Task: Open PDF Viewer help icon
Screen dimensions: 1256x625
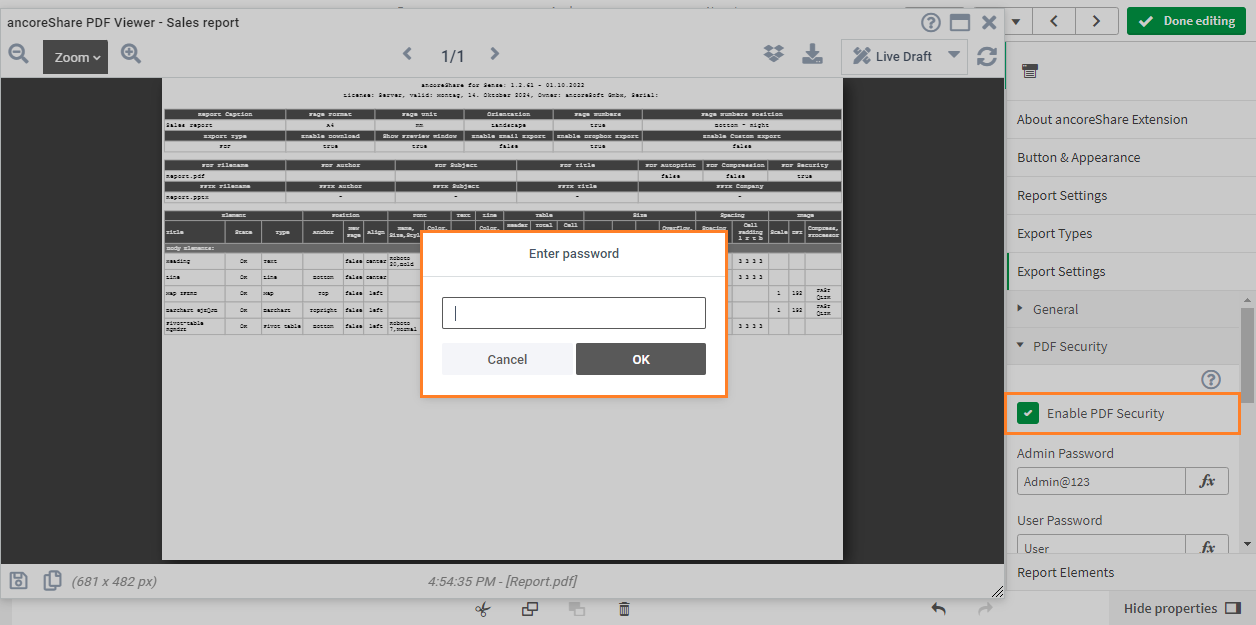Action: click(x=931, y=22)
